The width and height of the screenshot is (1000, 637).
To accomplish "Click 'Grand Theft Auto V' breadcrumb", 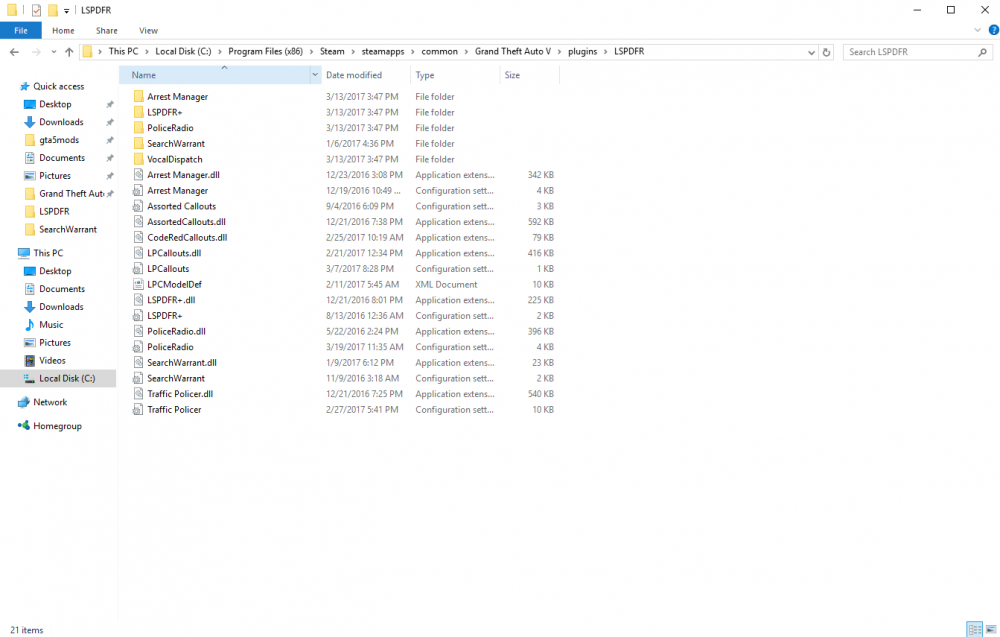I will coord(513,52).
